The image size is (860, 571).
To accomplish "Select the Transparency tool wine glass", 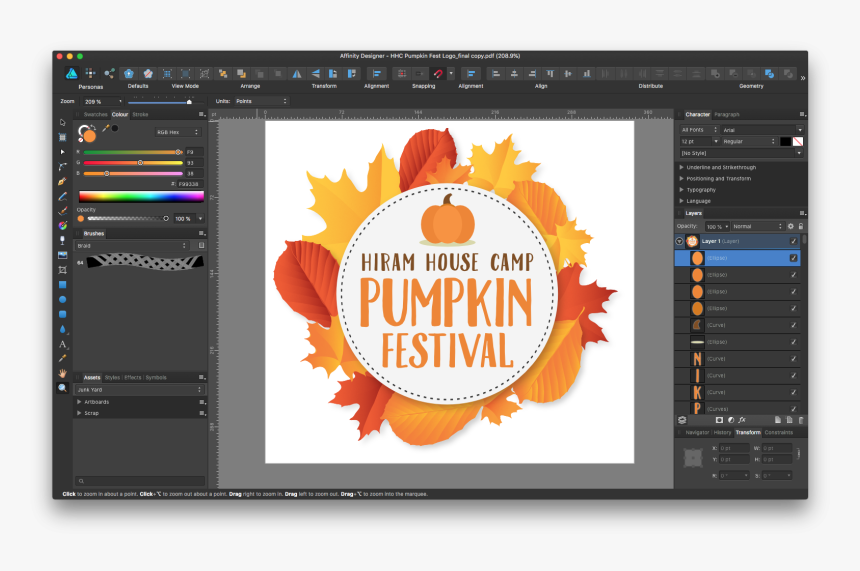I will pyautogui.click(x=63, y=240).
